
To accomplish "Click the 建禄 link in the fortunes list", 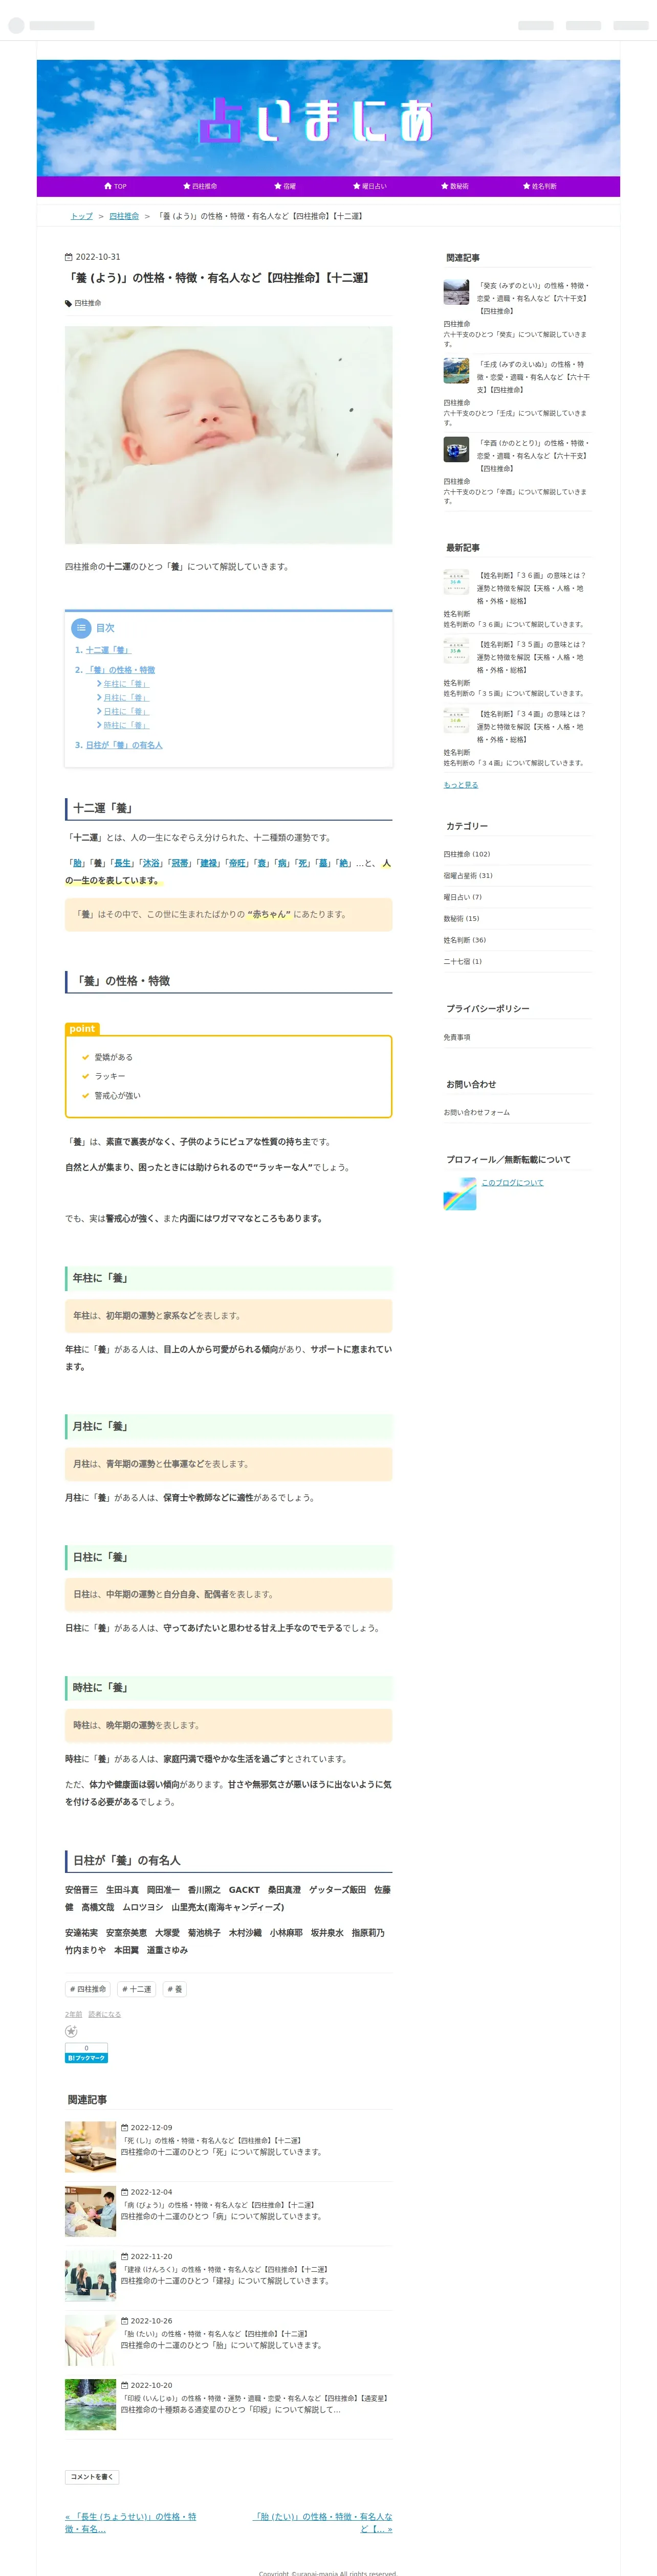I will point(208,863).
